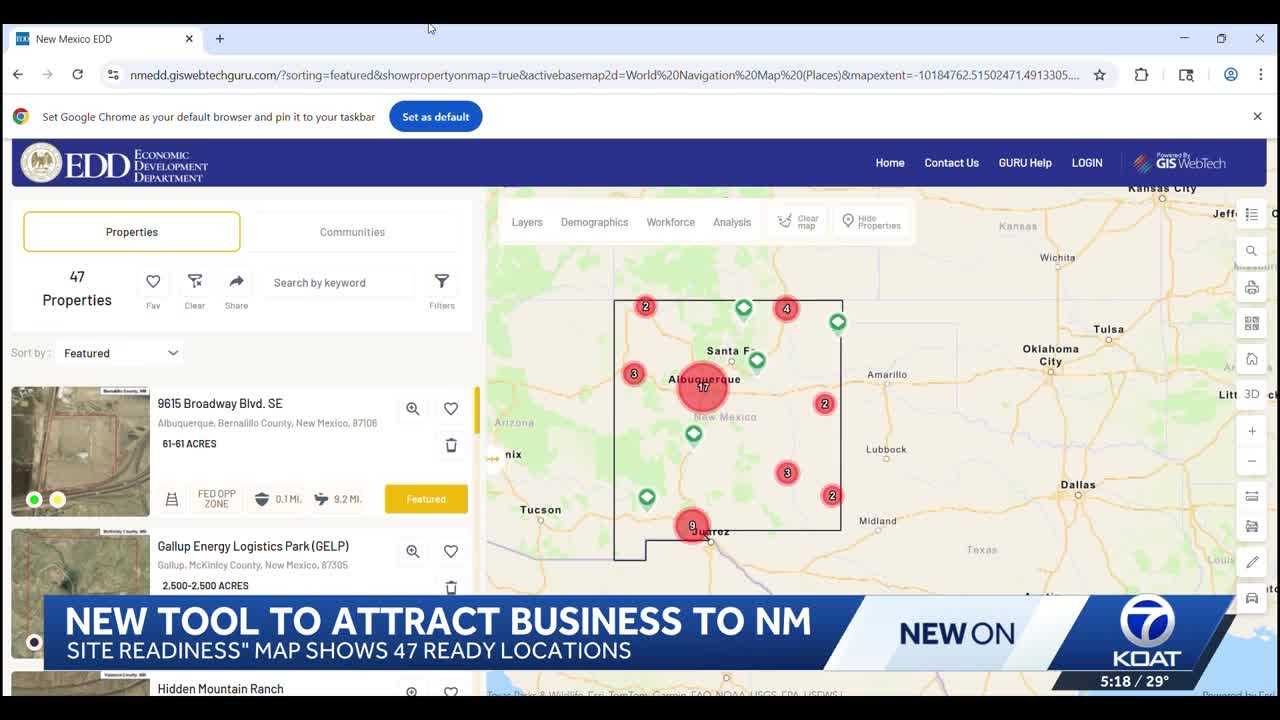Open the magnifier zoom tool for 9615 Broadway

(412, 408)
